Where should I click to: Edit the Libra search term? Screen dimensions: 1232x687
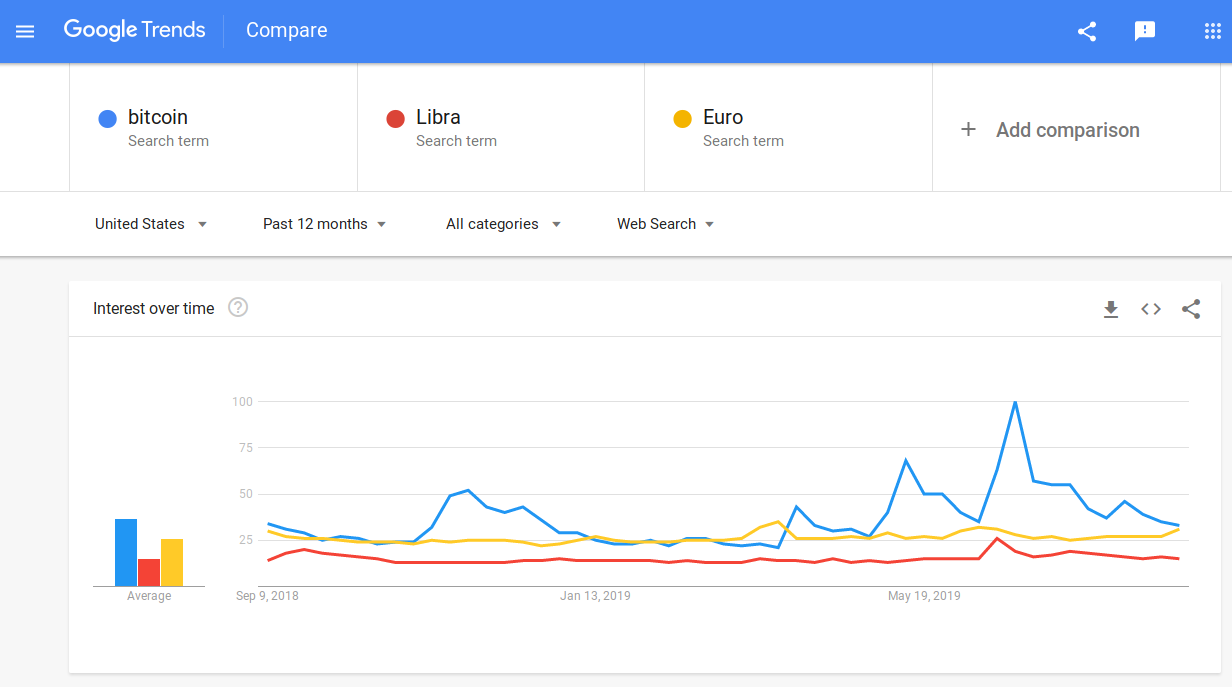tap(438, 118)
